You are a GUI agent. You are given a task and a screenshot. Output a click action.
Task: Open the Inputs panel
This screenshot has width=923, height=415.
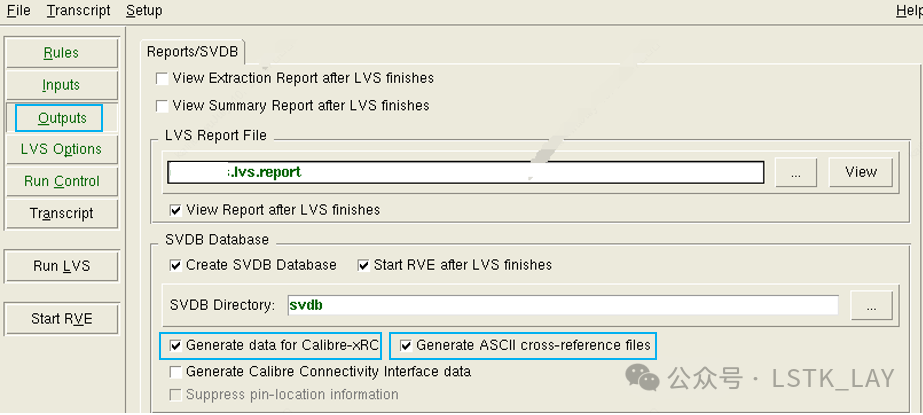[61, 85]
